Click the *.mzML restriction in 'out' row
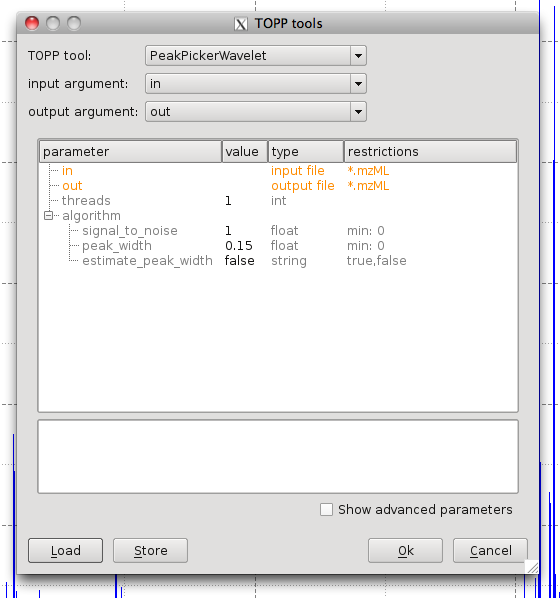 (x=368, y=186)
